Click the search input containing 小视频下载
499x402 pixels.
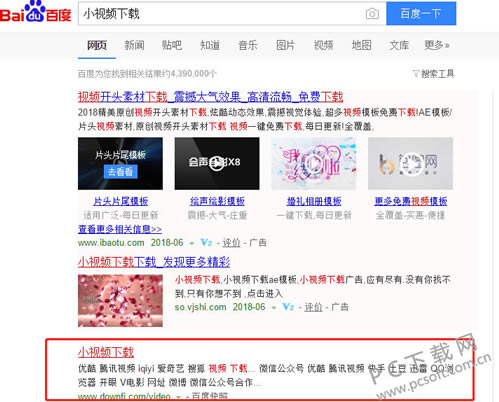(222, 14)
